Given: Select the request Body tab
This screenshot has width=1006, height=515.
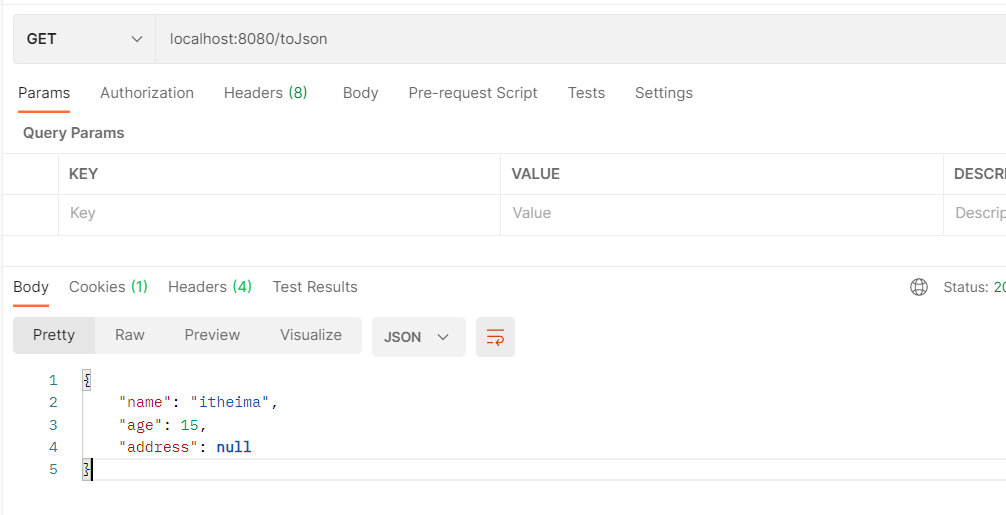Looking at the screenshot, I should click(360, 93).
